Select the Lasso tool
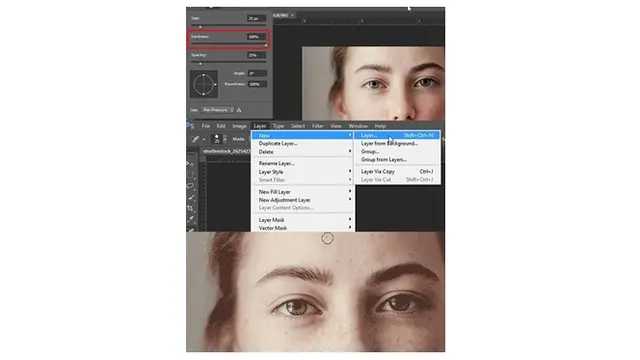640x360 pixels. click(191, 186)
